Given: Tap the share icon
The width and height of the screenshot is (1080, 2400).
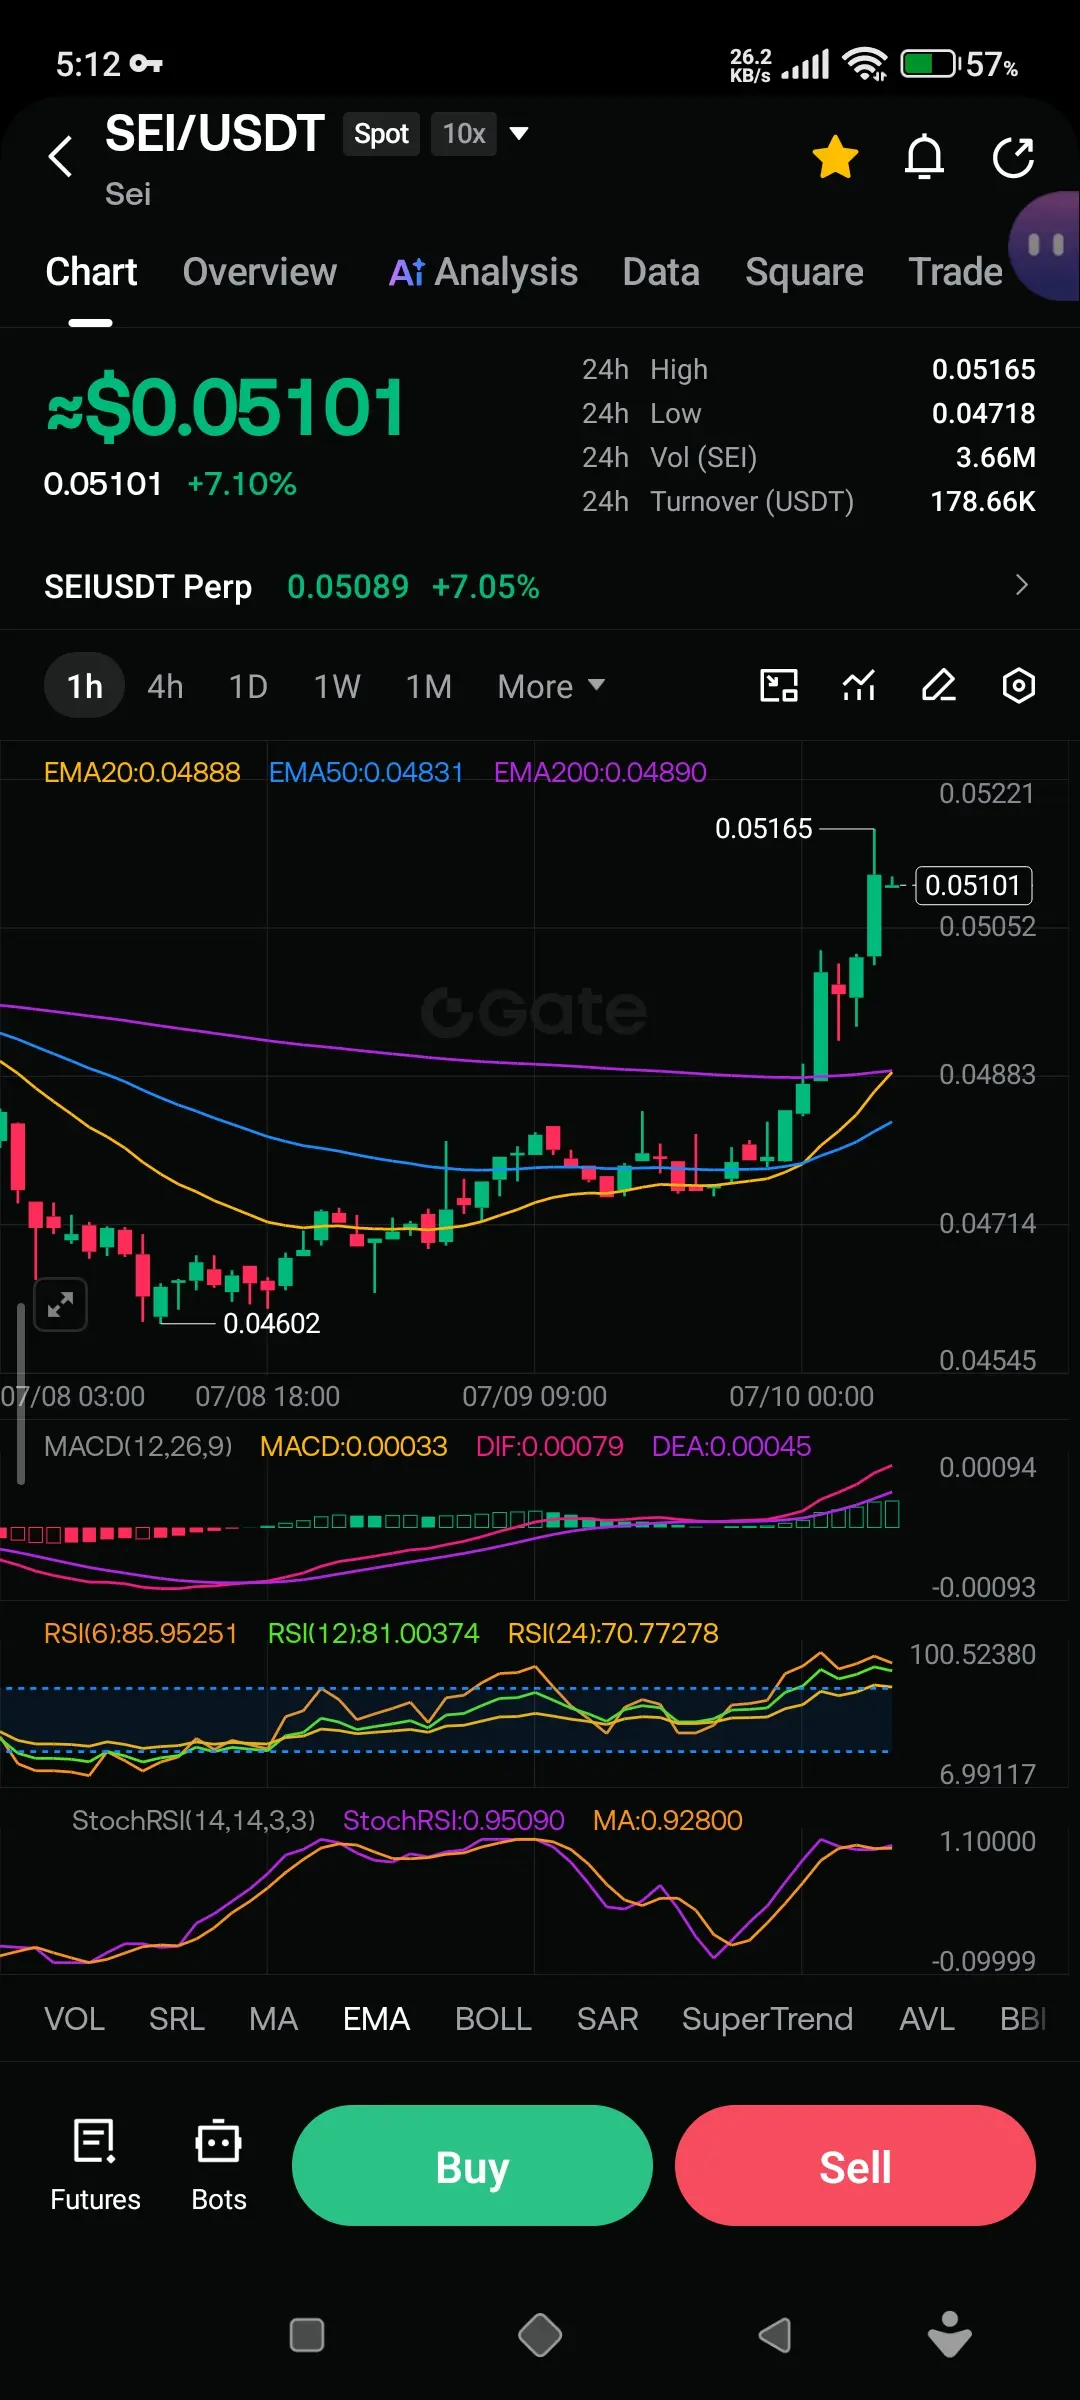Looking at the screenshot, I should point(1013,157).
